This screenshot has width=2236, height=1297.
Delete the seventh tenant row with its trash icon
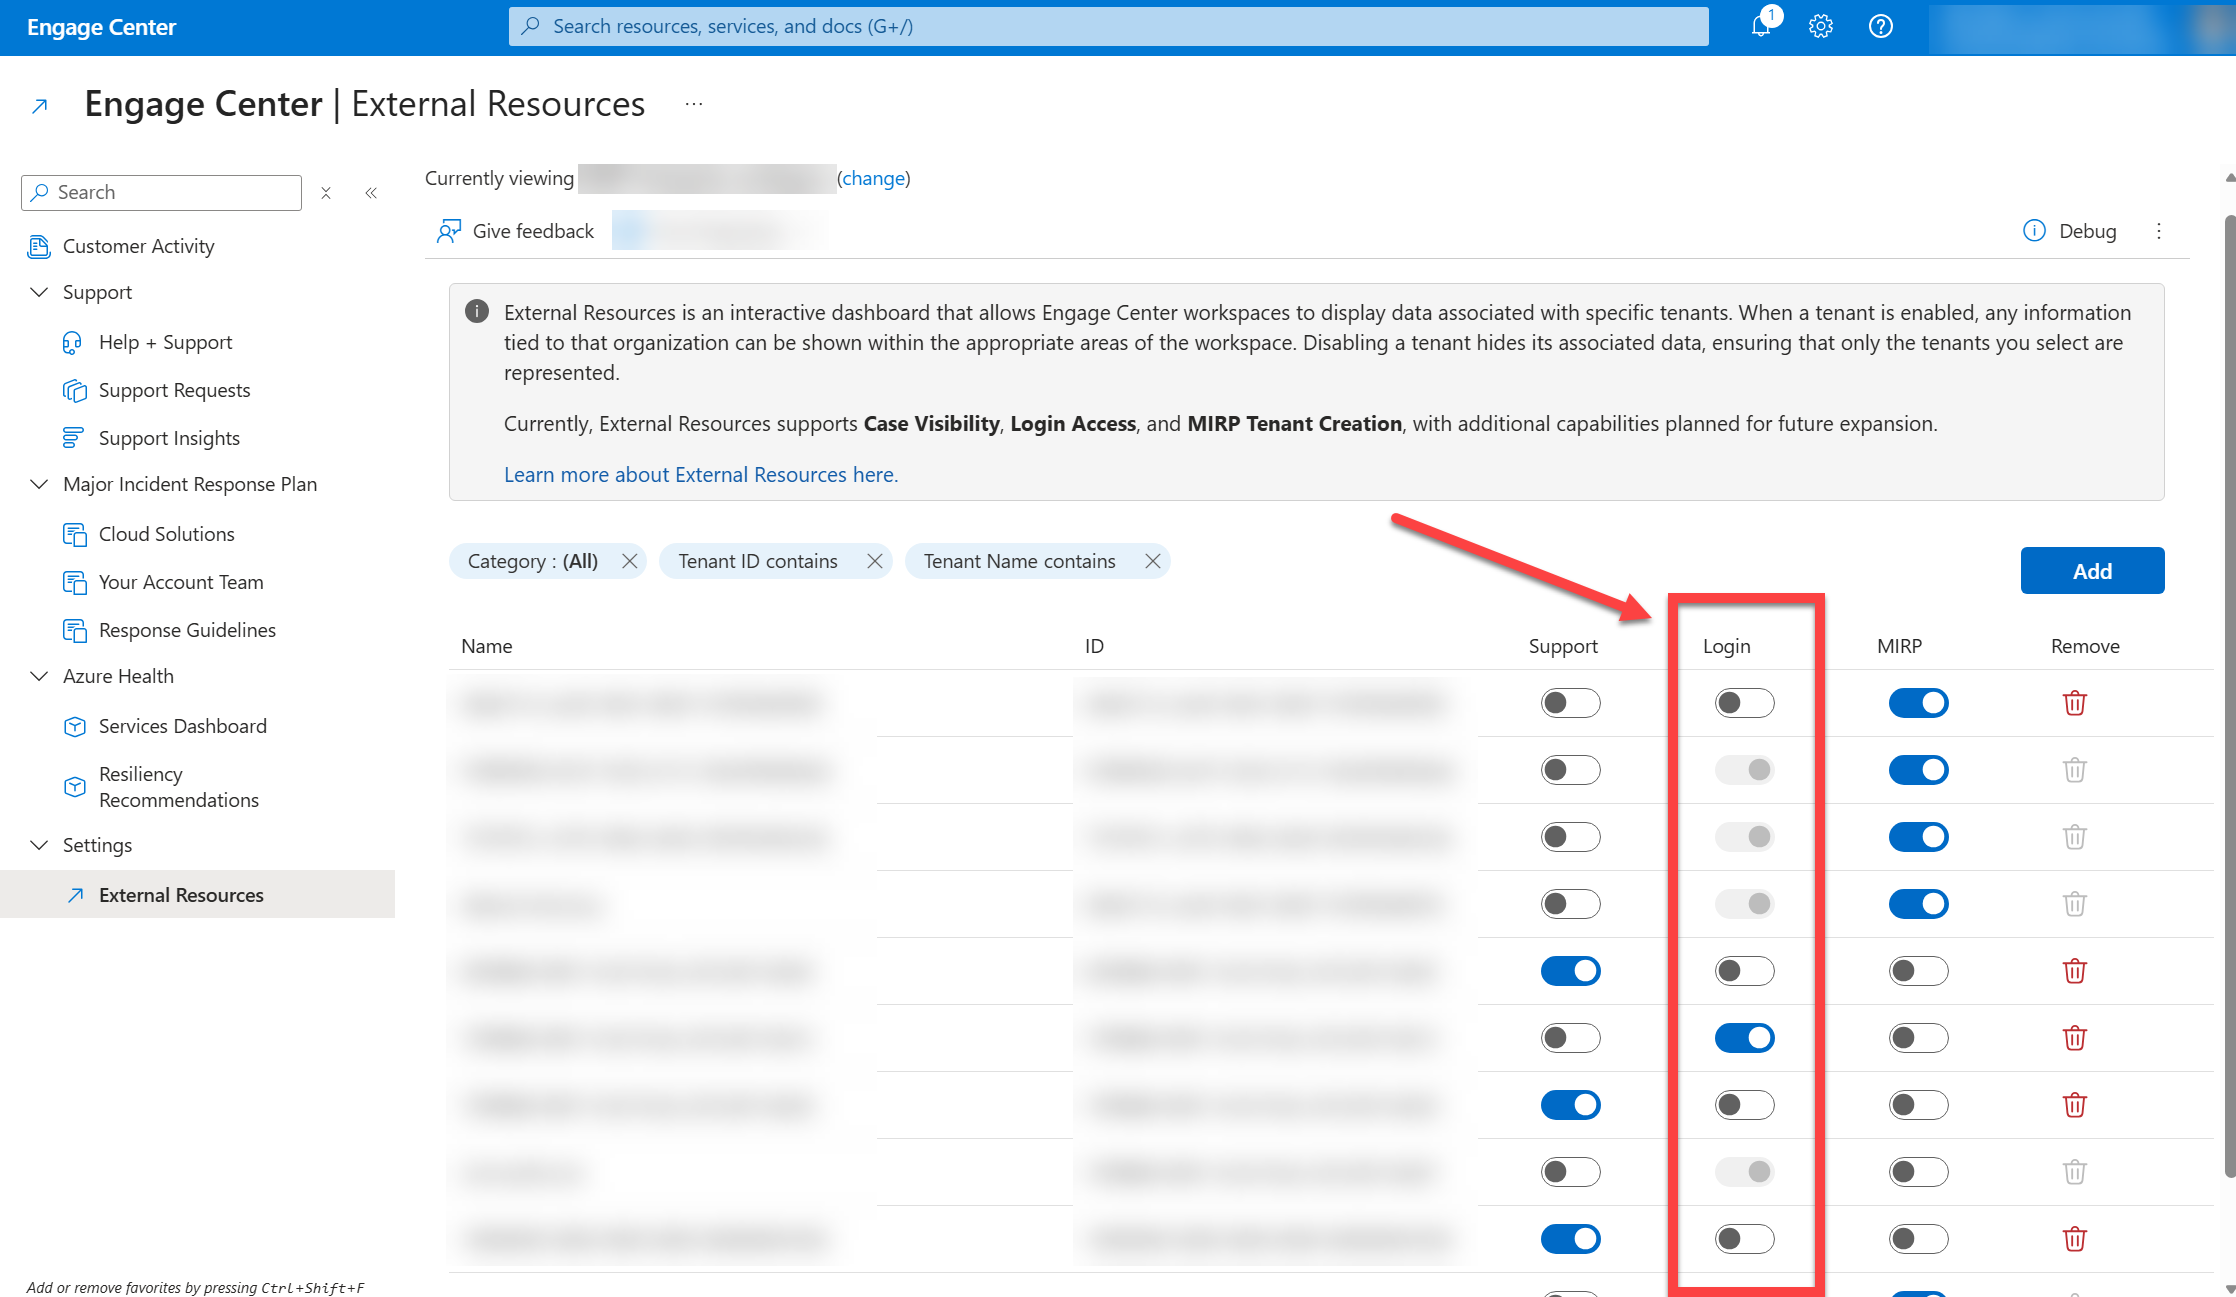click(x=2075, y=1105)
